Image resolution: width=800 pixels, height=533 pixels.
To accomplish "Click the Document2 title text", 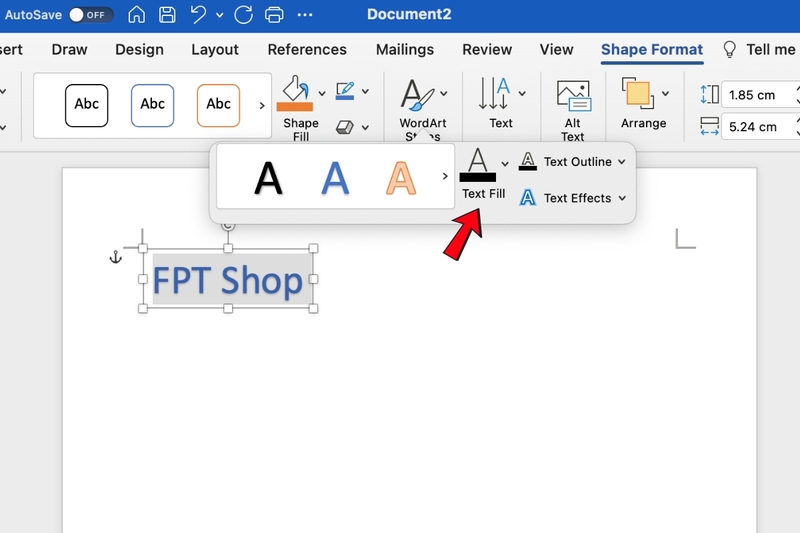I will point(409,14).
